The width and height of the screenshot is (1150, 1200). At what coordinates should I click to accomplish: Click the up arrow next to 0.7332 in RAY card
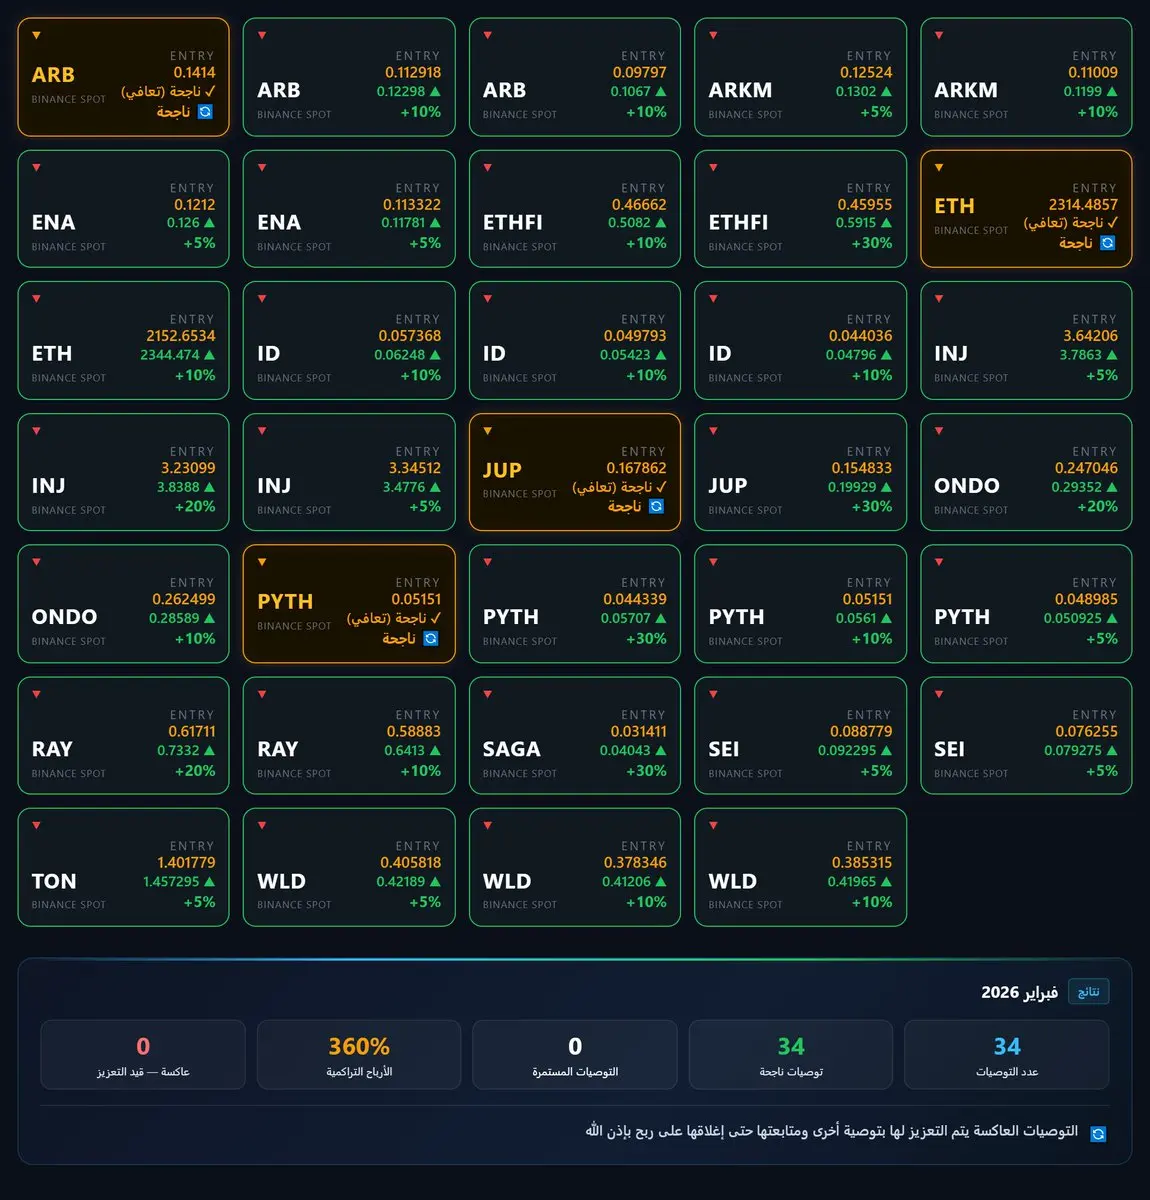(x=209, y=750)
